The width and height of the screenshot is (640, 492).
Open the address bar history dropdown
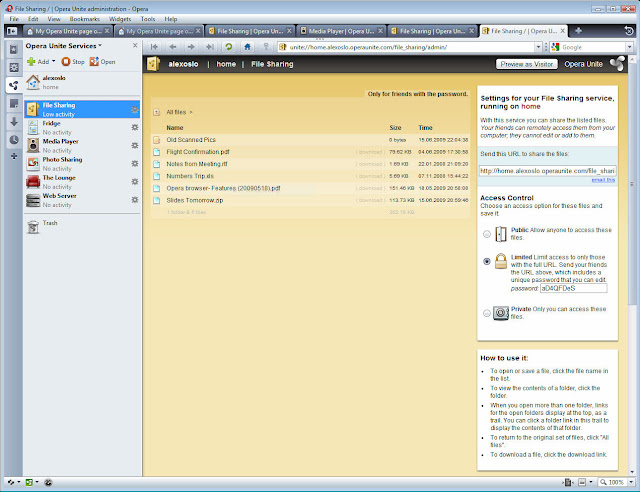pyautogui.click(x=538, y=47)
